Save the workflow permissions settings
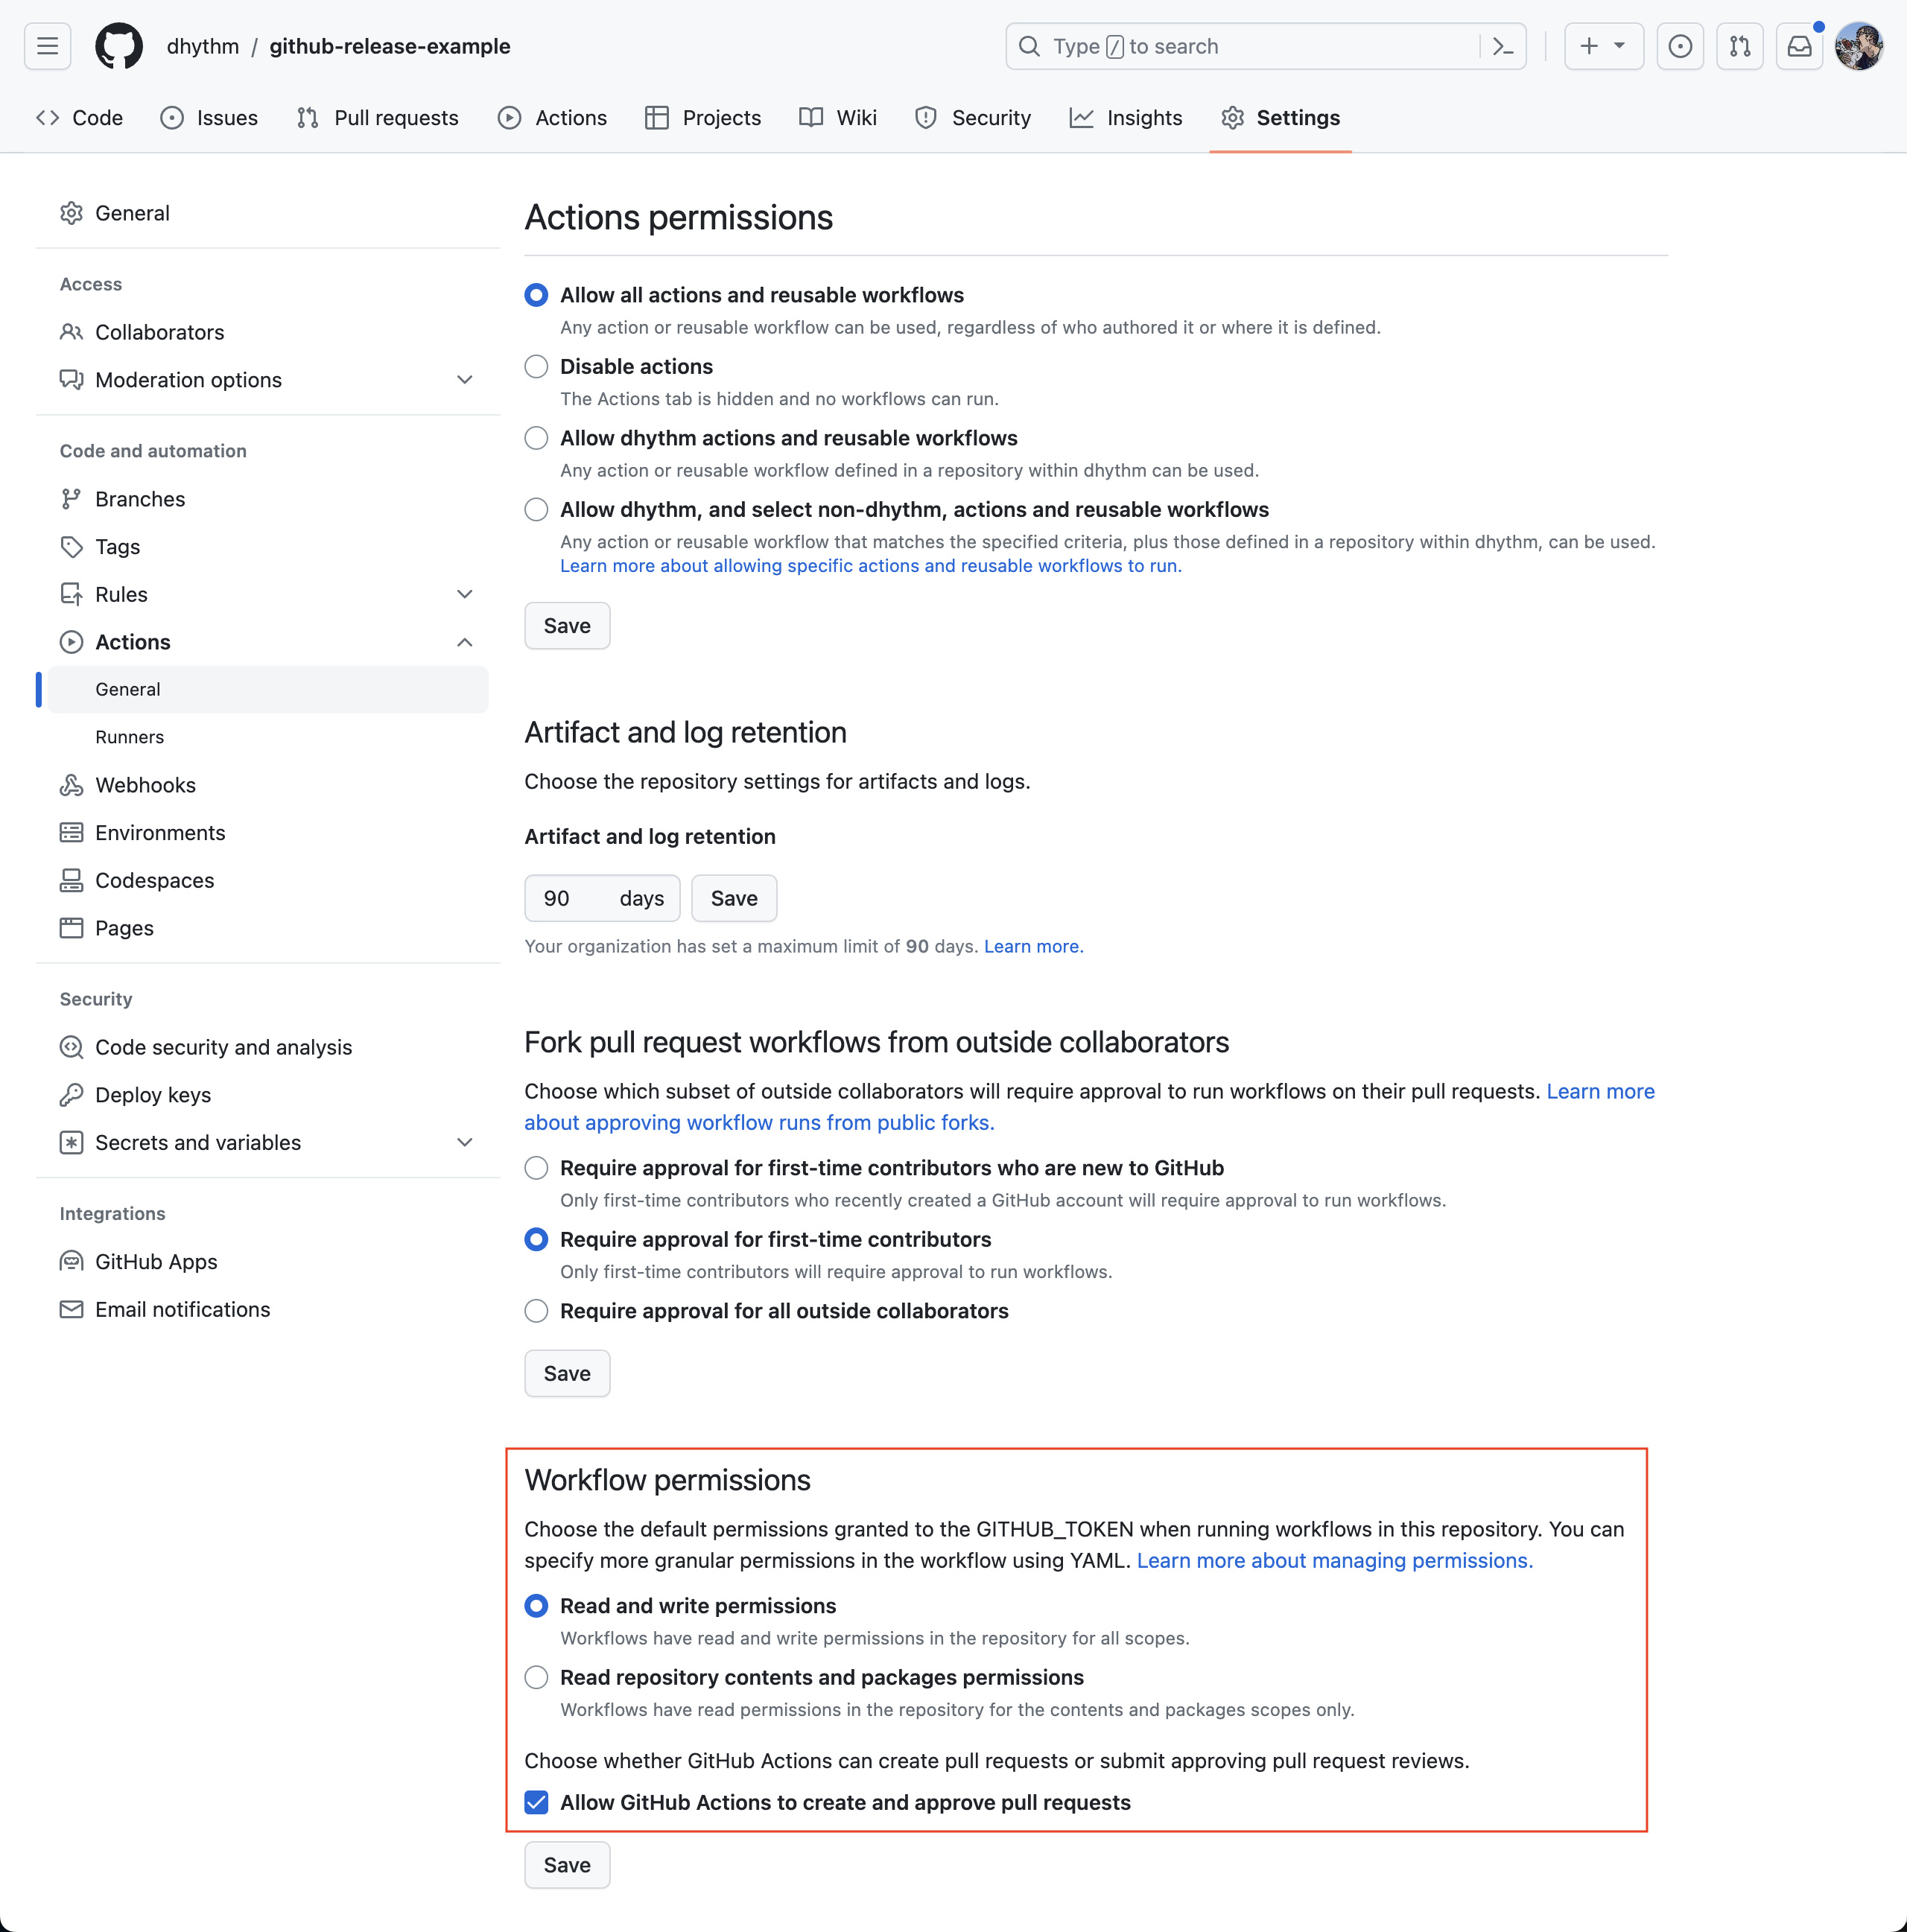The height and width of the screenshot is (1932, 1907). pyautogui.click(x=566, y=1864)
